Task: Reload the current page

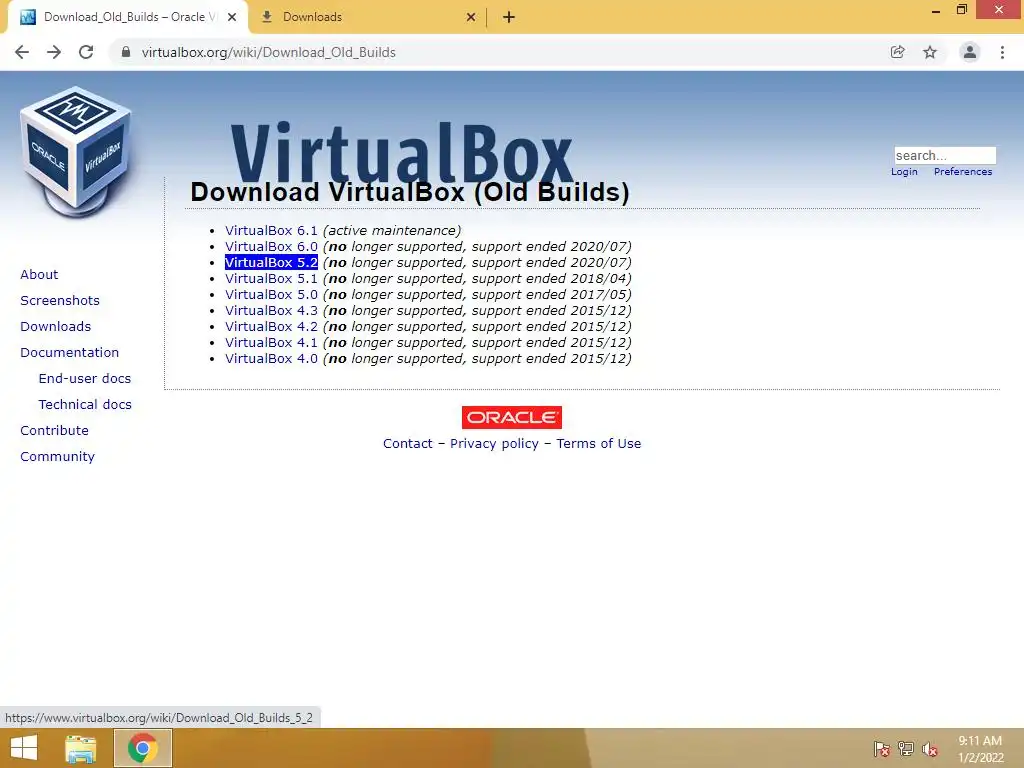Action: [86, 52]
